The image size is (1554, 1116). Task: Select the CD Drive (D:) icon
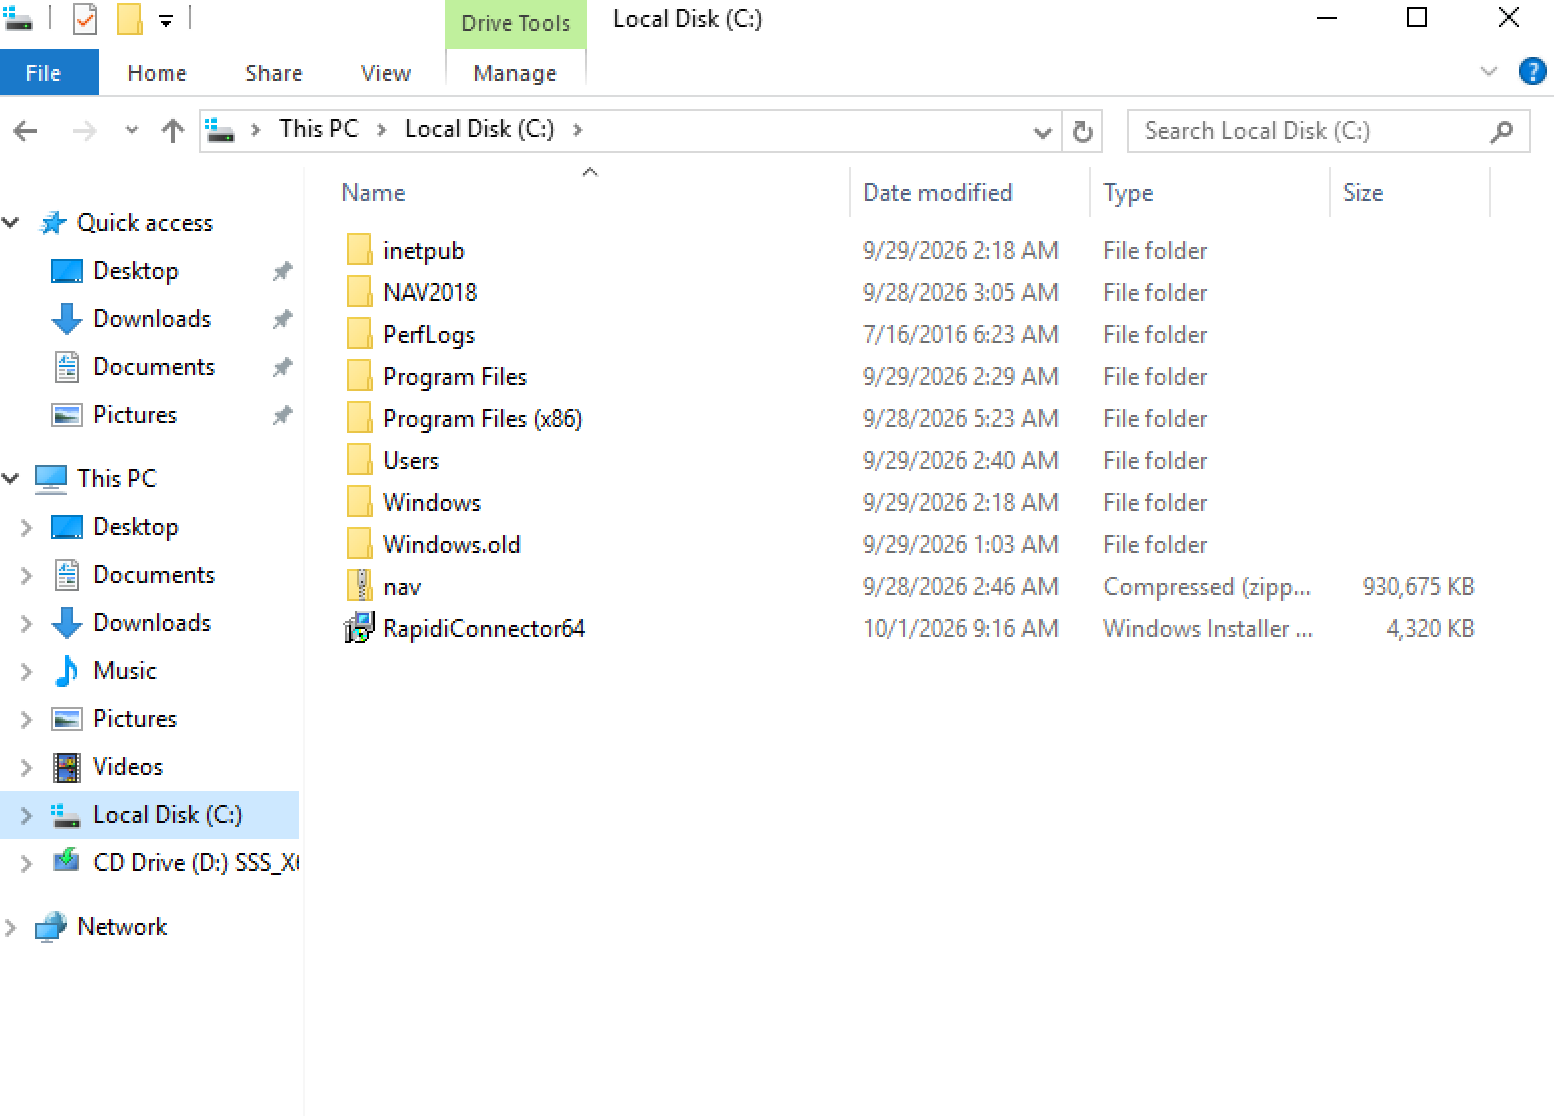[x=67, y=860]
